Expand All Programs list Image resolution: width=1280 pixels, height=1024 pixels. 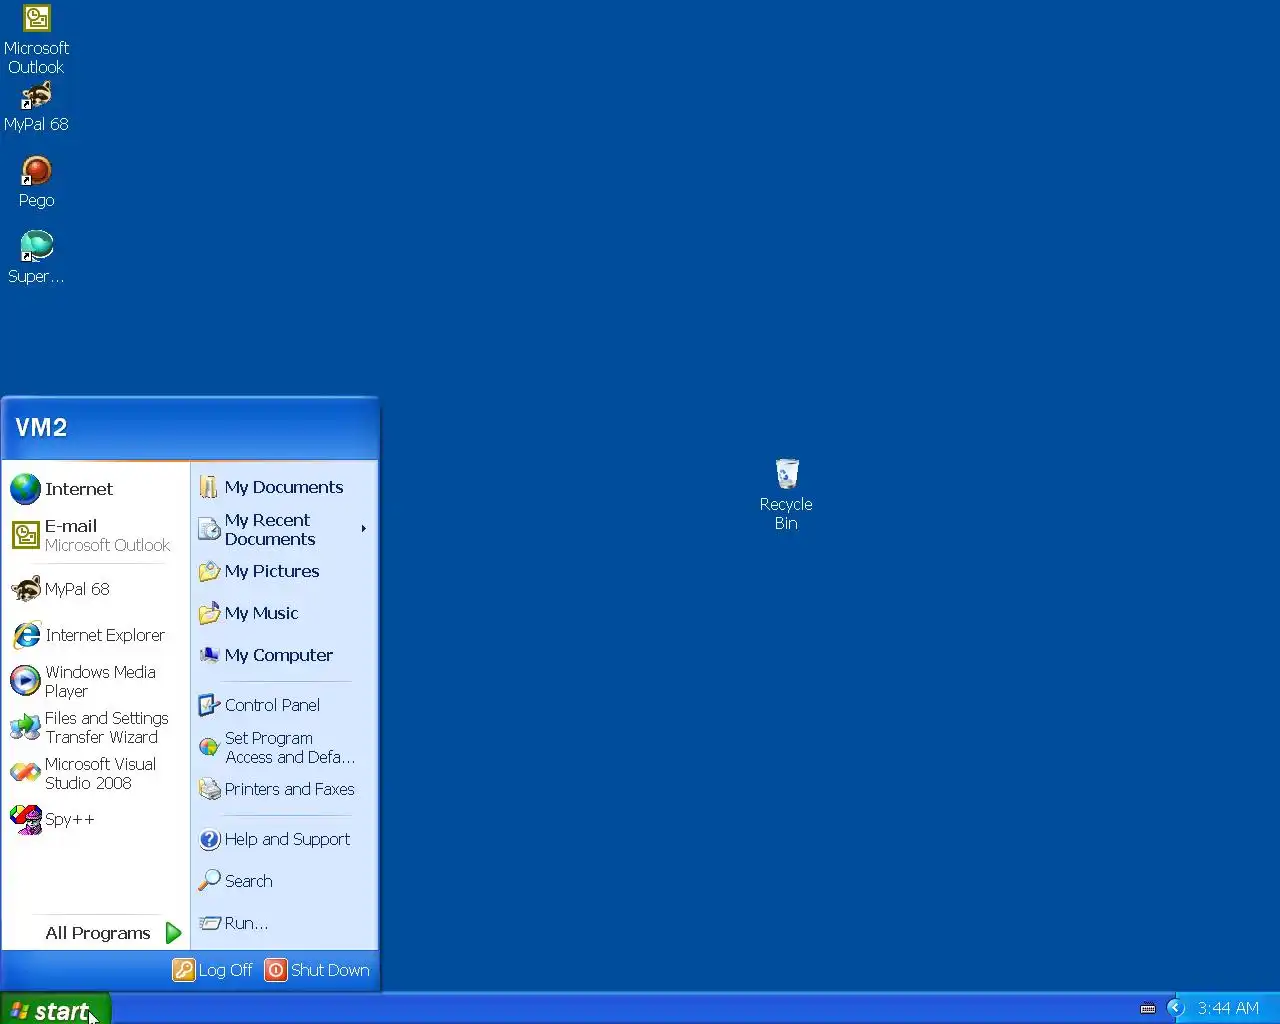click(x=96, y=933)
